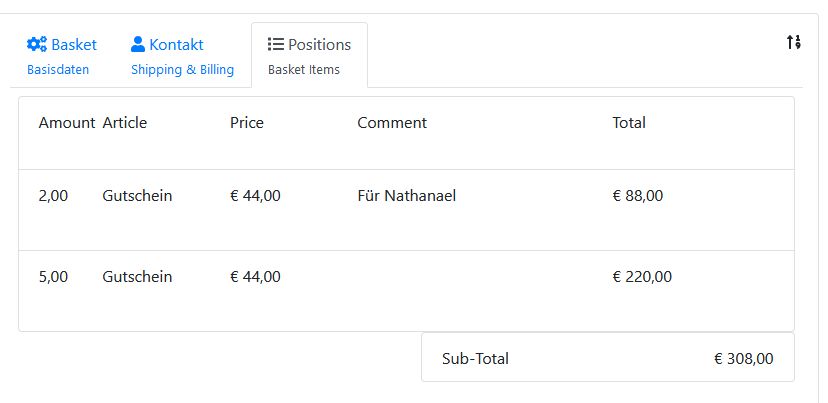
Task: Click the Amount column header
Action: pyautogui.click(x=67, y=123)
